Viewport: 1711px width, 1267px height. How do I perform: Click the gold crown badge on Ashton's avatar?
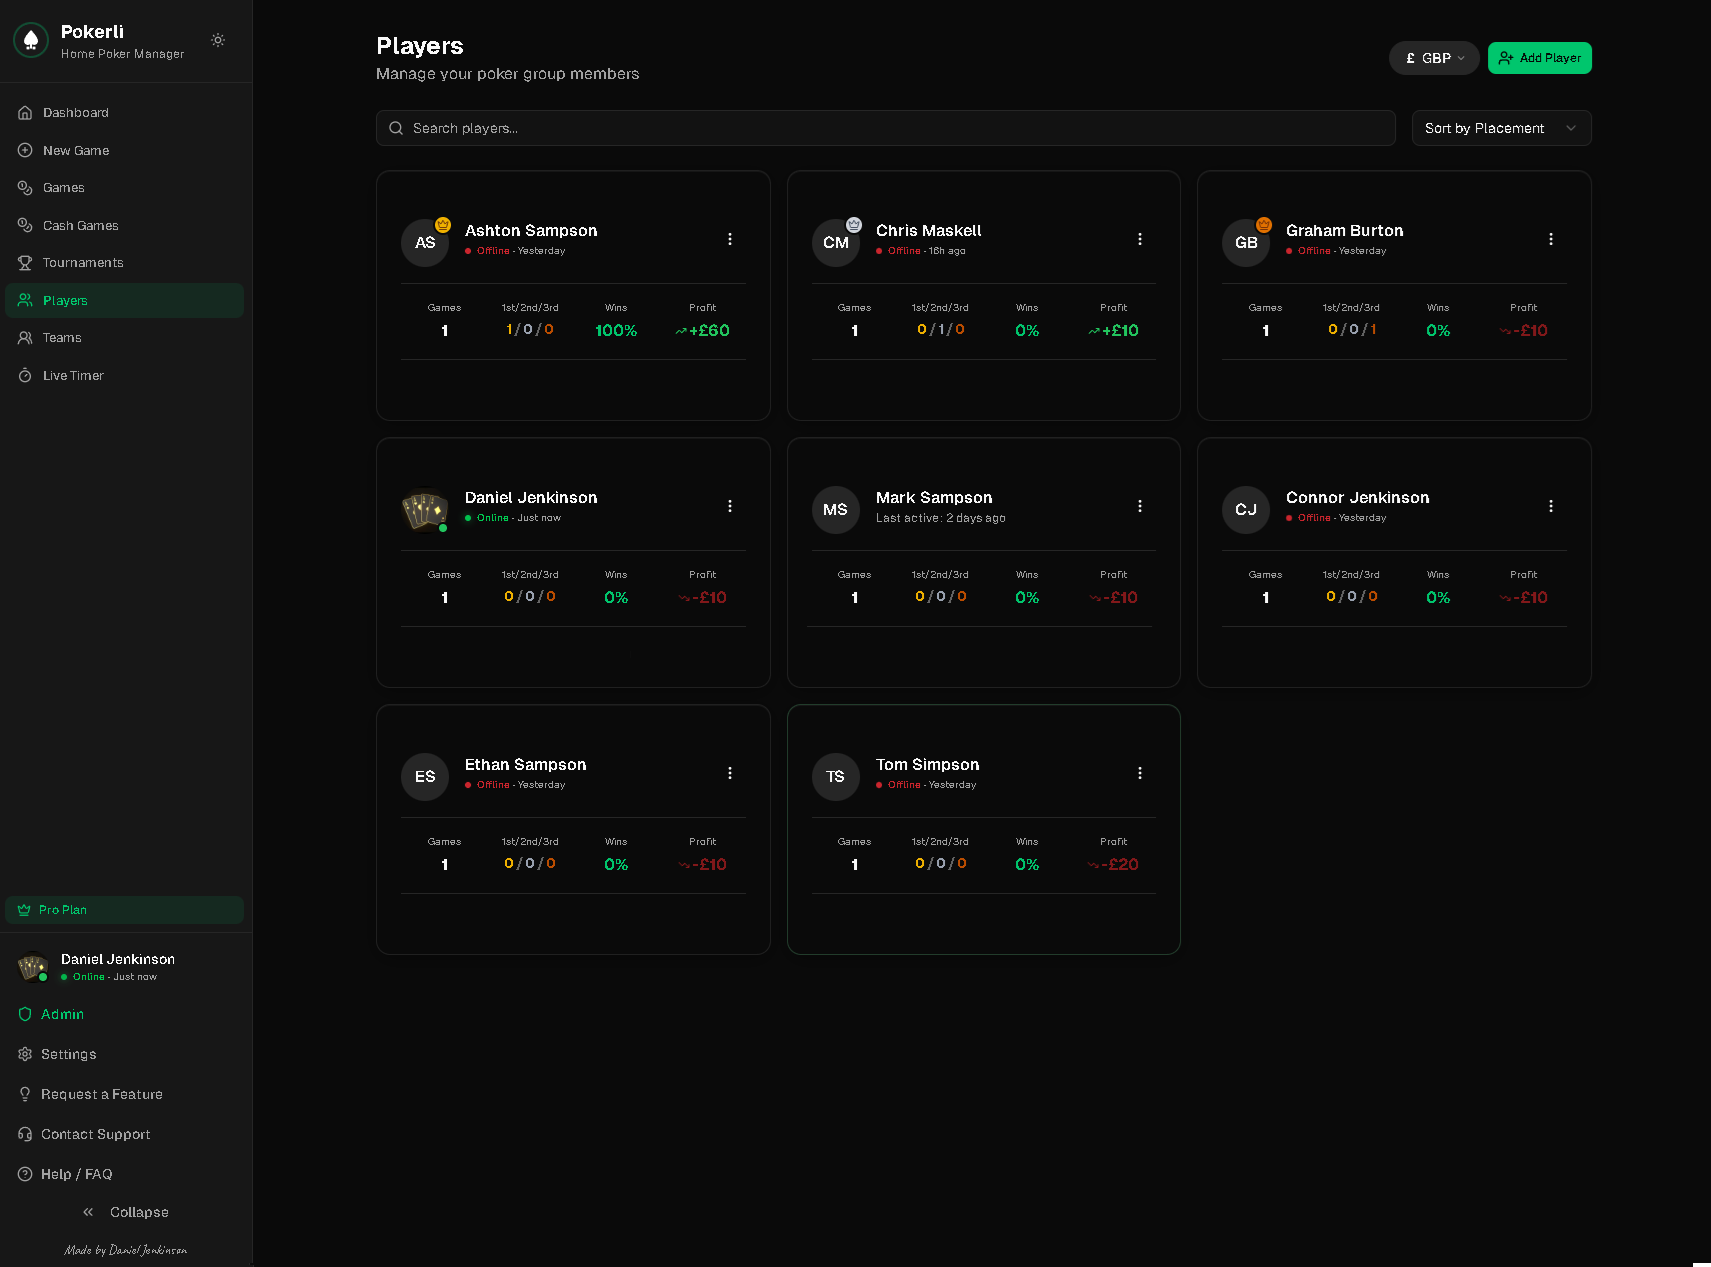(443, 225)
